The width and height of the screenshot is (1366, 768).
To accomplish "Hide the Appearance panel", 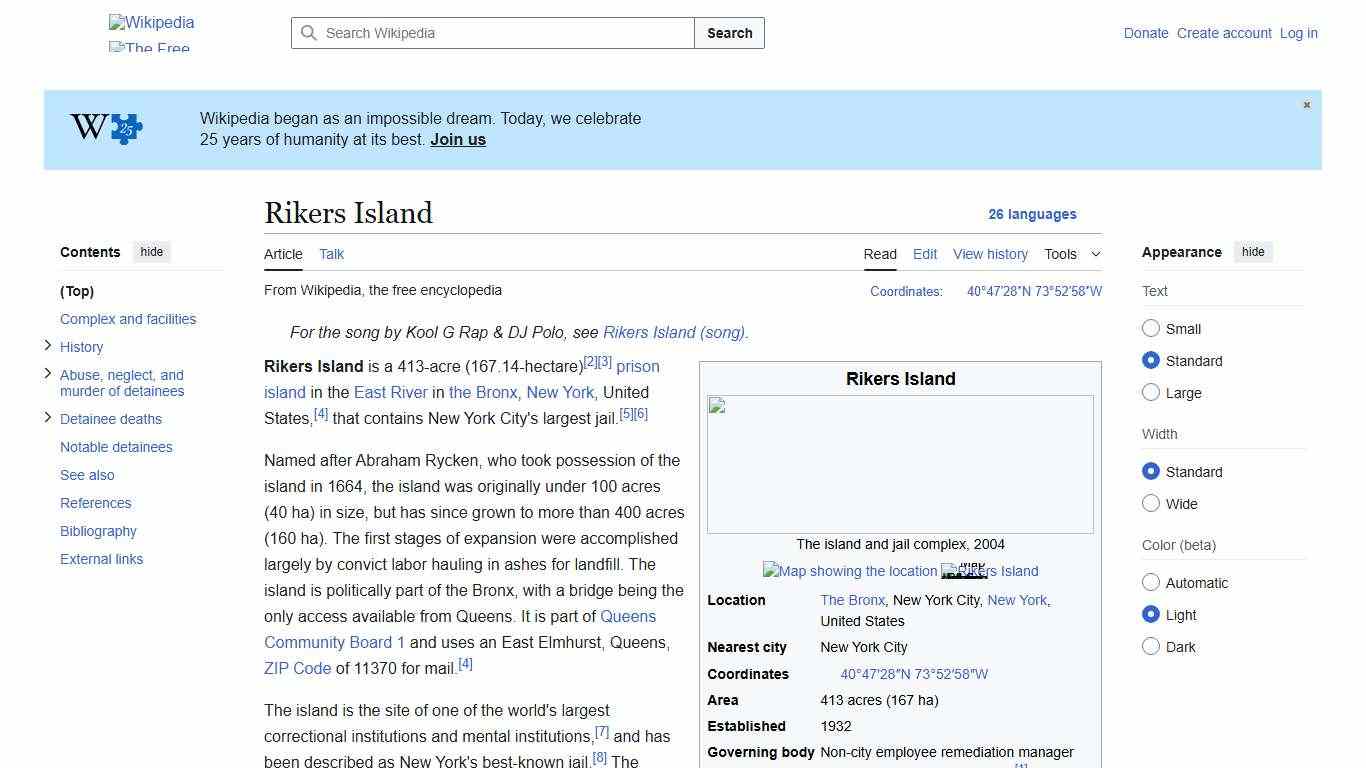I will tap(1253, 252).
